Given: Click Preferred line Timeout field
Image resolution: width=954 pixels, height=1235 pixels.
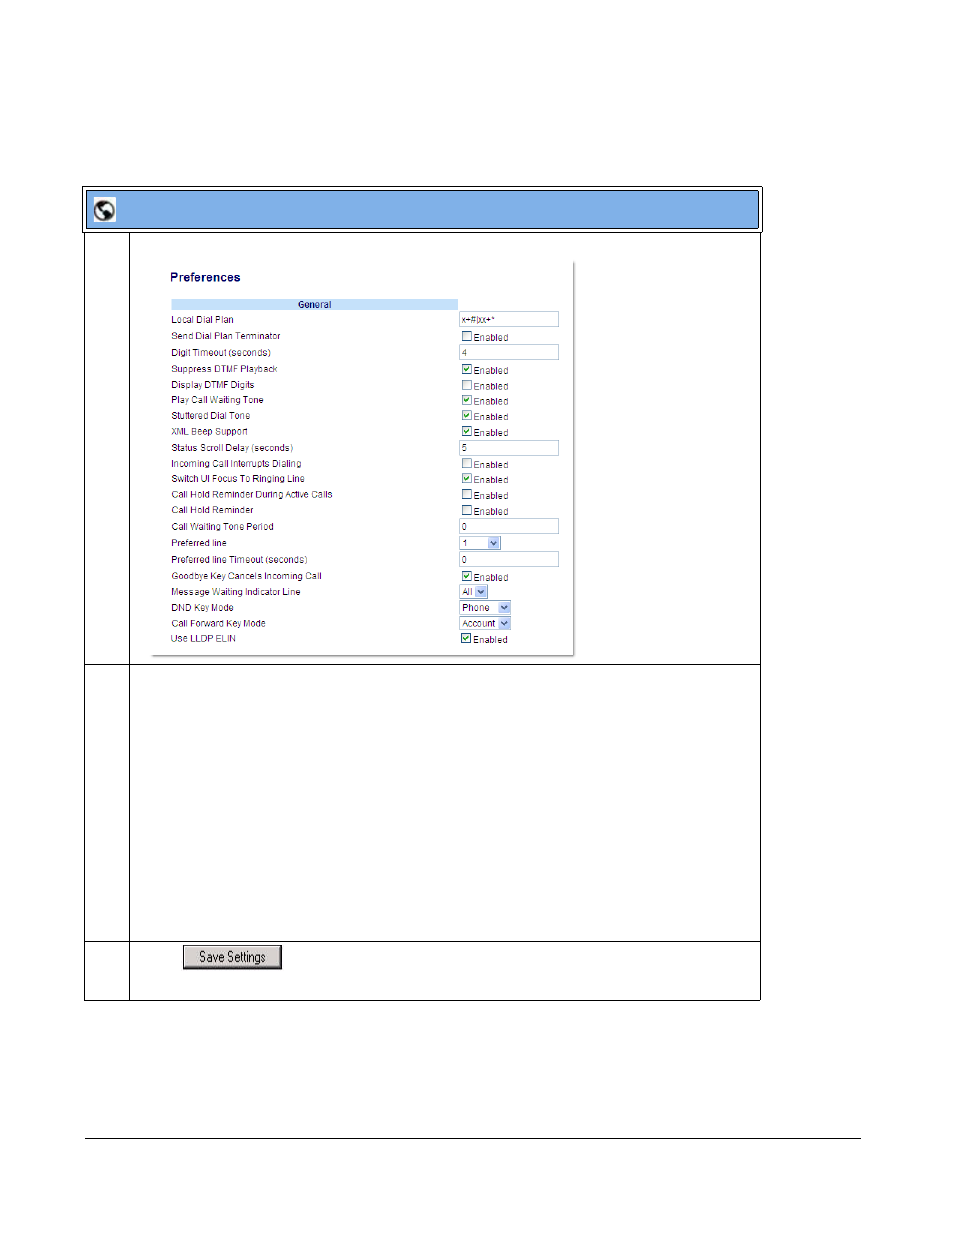Looking at the screenshot, I should (509, 559).
